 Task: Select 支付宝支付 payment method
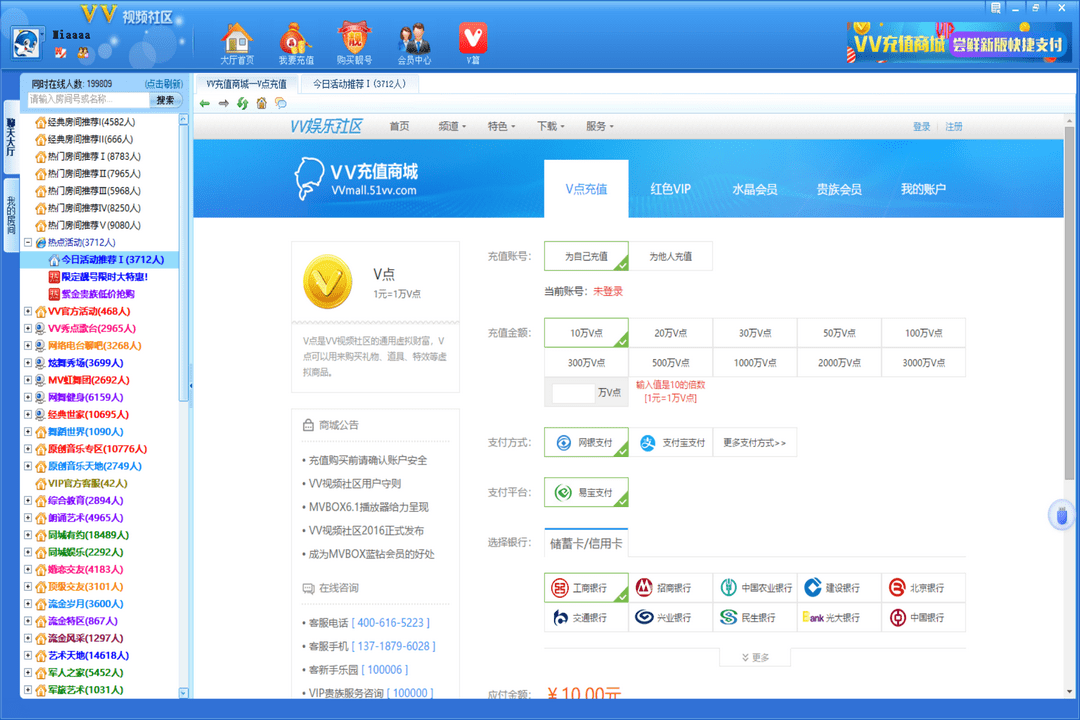673,442
